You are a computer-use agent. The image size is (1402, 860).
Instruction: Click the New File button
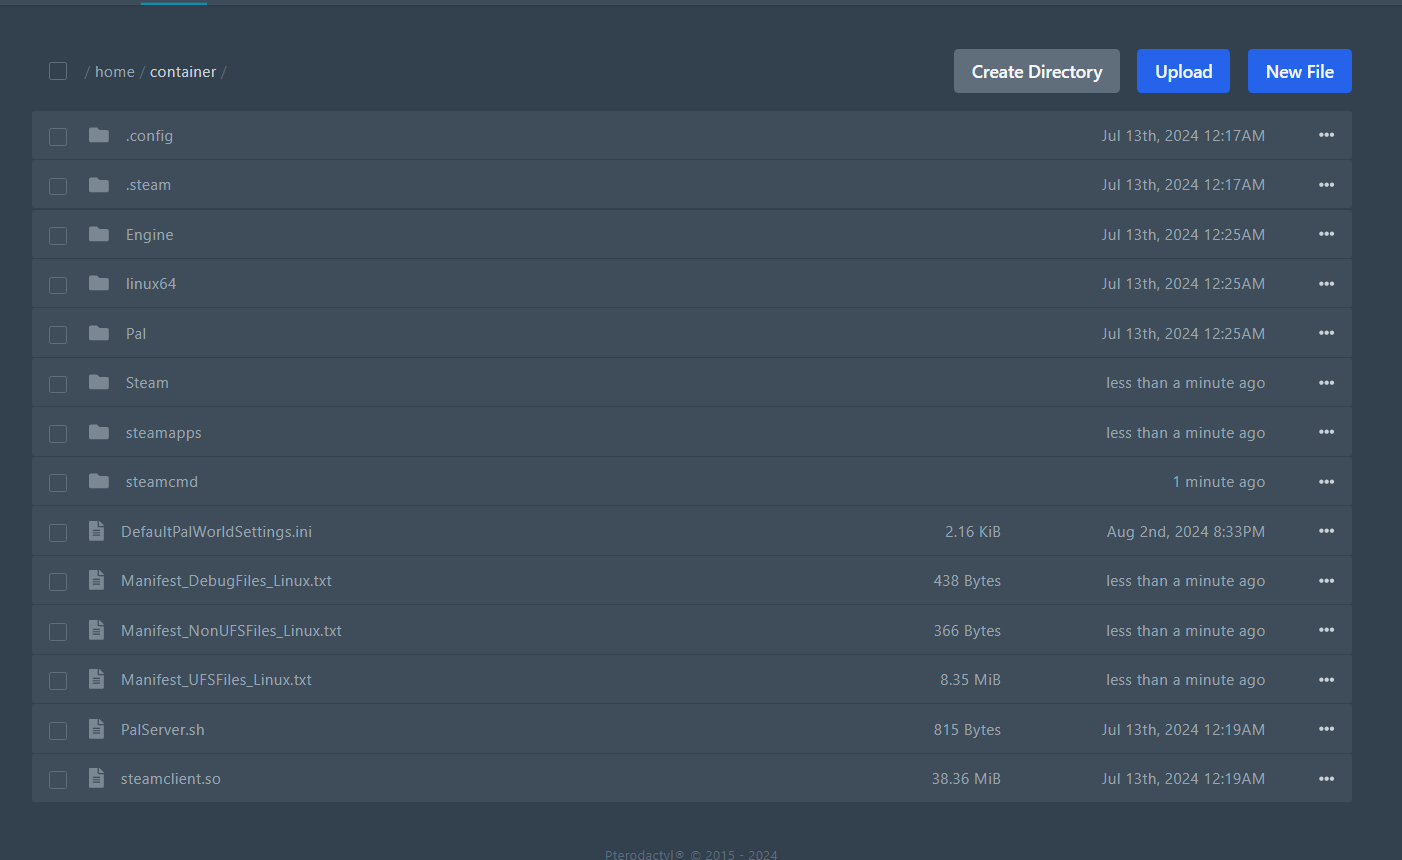pyautogui.click(x=1299, y=71)
